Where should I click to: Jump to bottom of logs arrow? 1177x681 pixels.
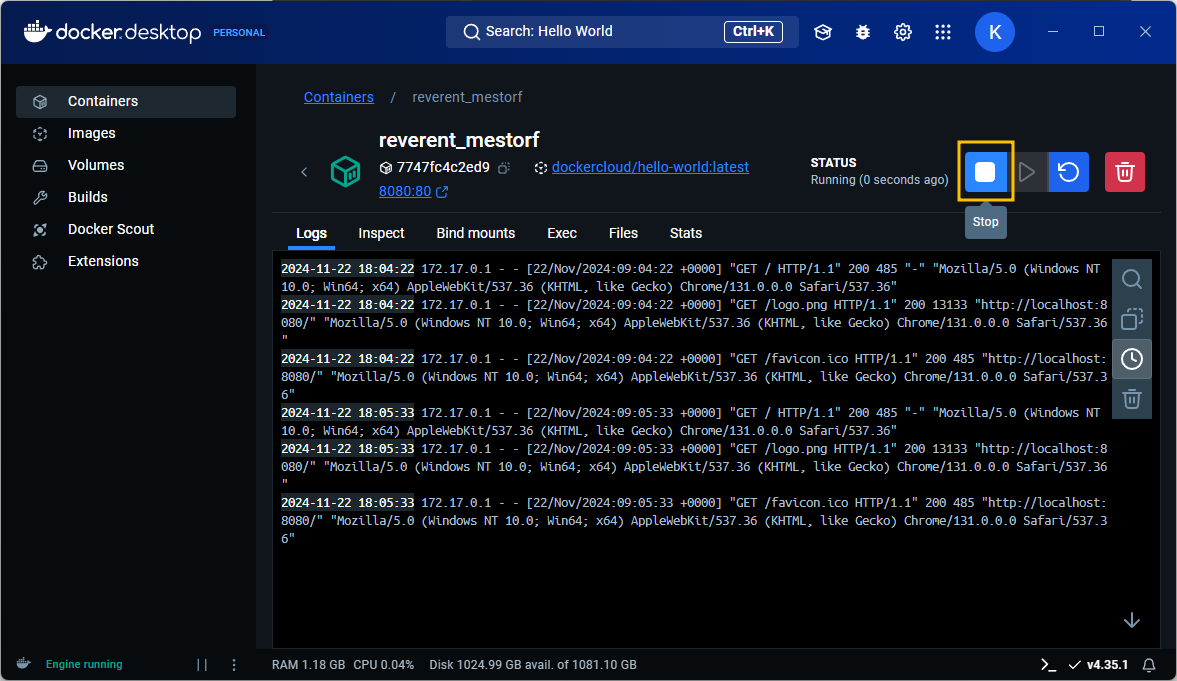click(1132, 620)
